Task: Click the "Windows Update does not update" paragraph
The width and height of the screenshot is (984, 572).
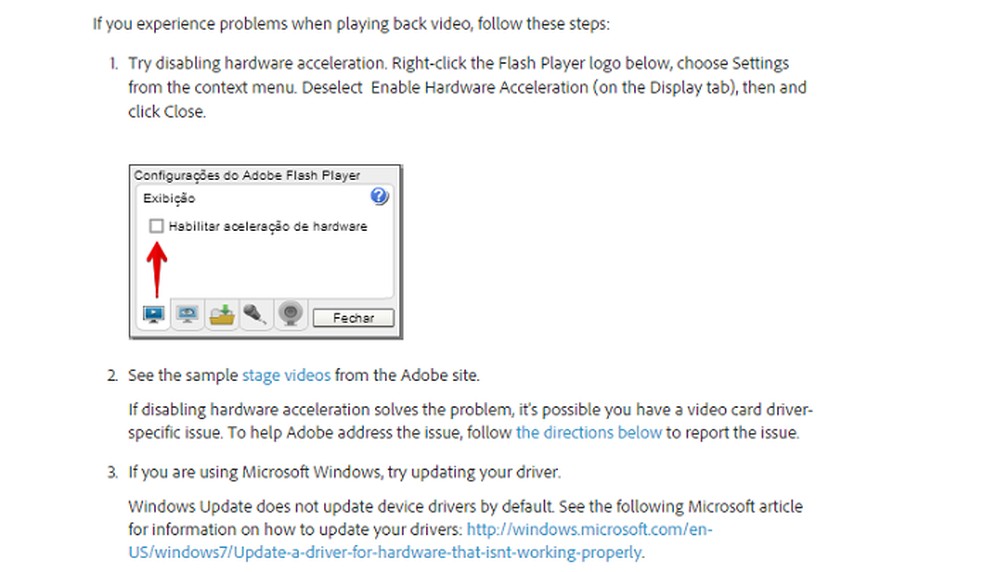Action: [465, 507]
